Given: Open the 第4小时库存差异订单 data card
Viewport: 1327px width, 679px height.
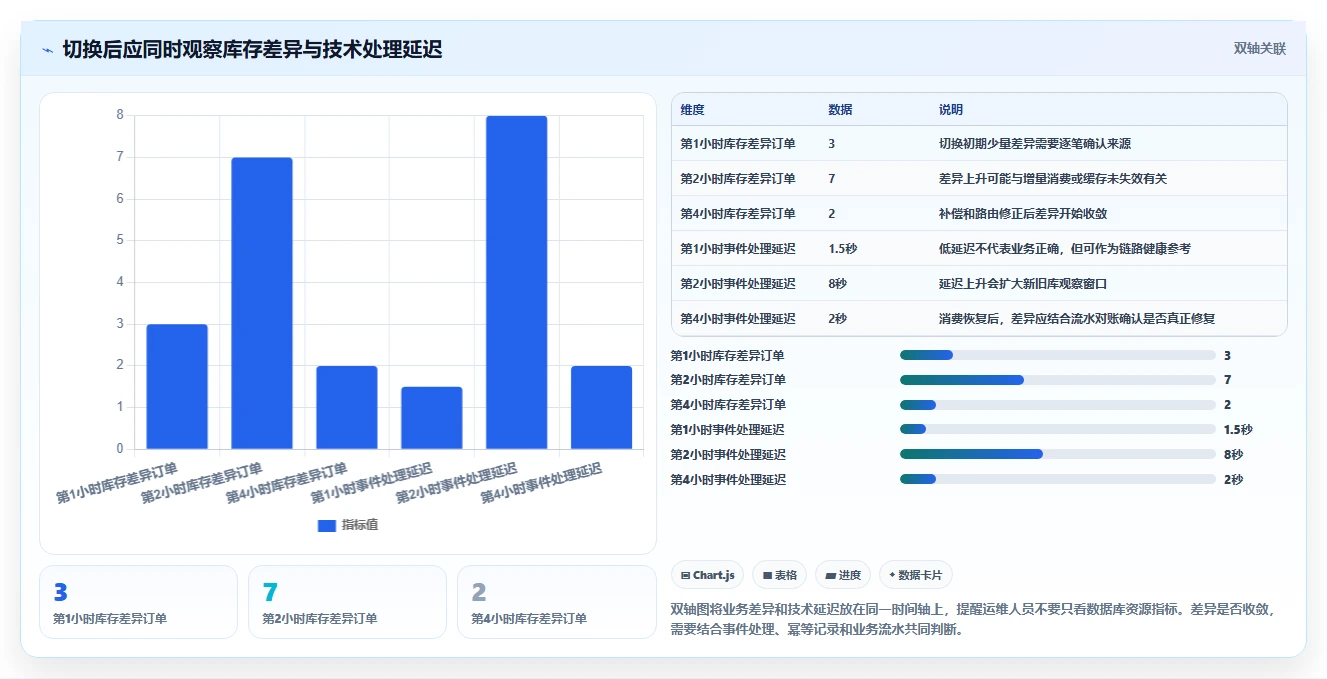Looking at the screenshot, I should tap(556, 602).
